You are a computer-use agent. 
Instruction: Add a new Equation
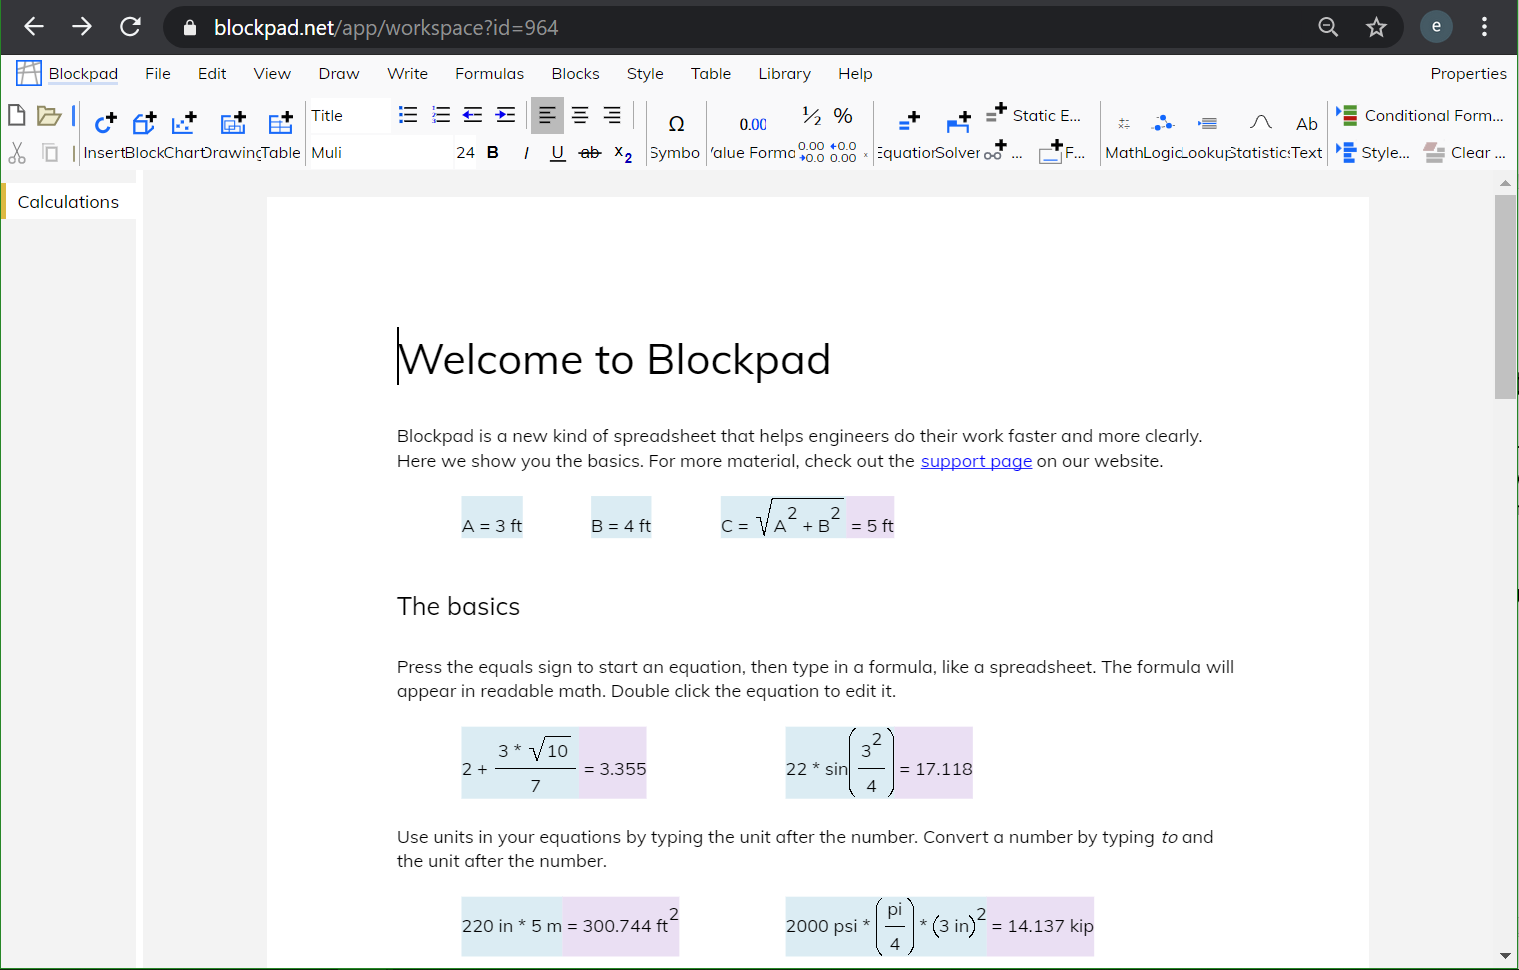click(x=908, y=123)
